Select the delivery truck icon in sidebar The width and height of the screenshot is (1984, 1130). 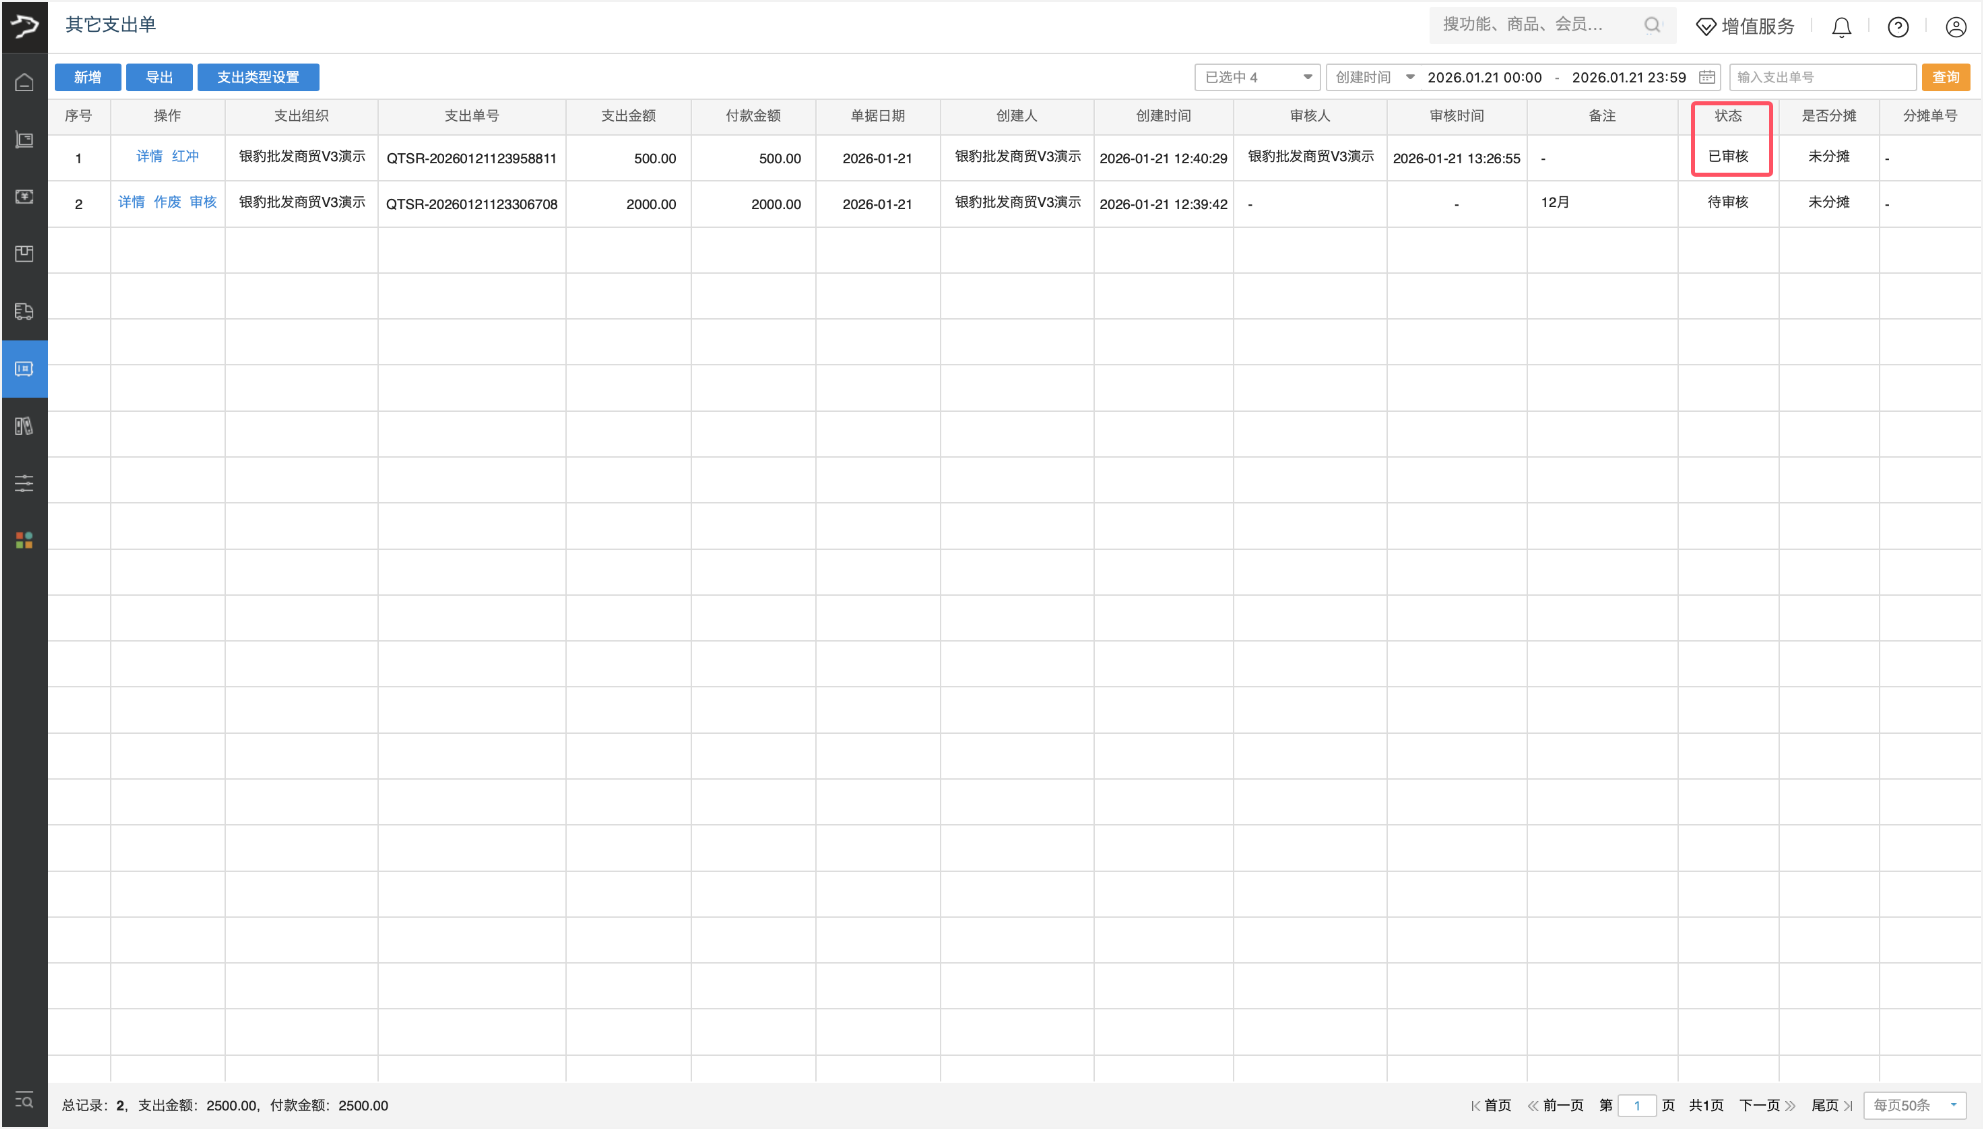click(24, 311)
